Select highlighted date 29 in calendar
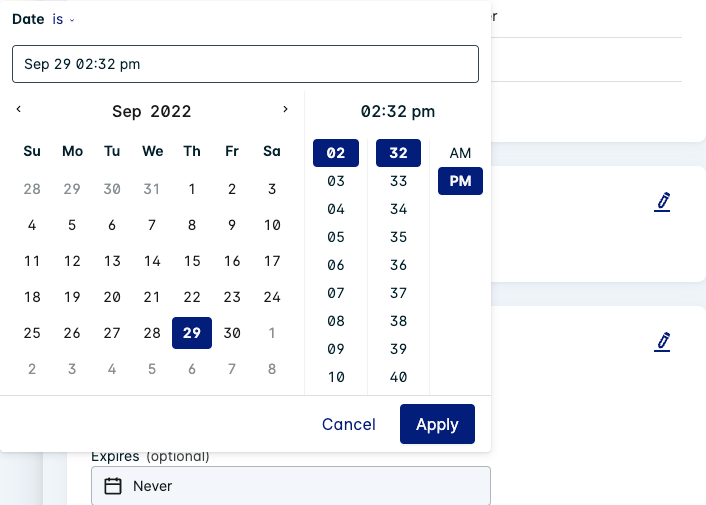The image size is (706, 505). pos(192,333)
